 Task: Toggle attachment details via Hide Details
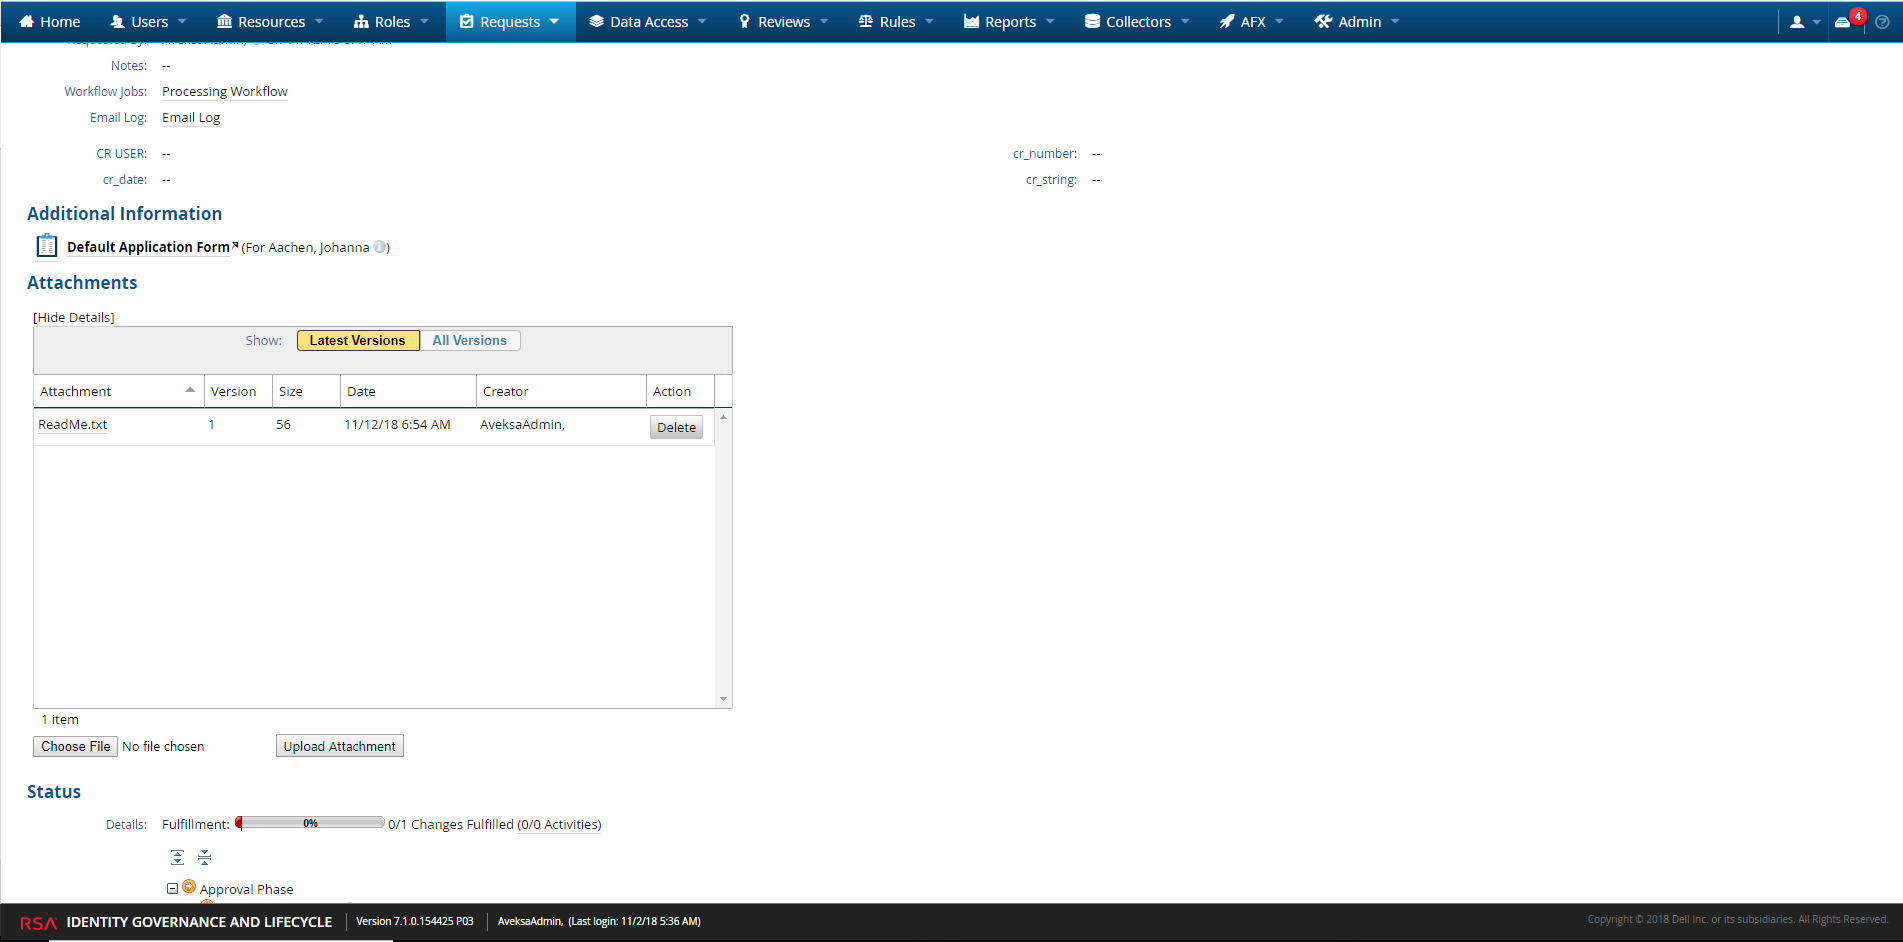73,317
